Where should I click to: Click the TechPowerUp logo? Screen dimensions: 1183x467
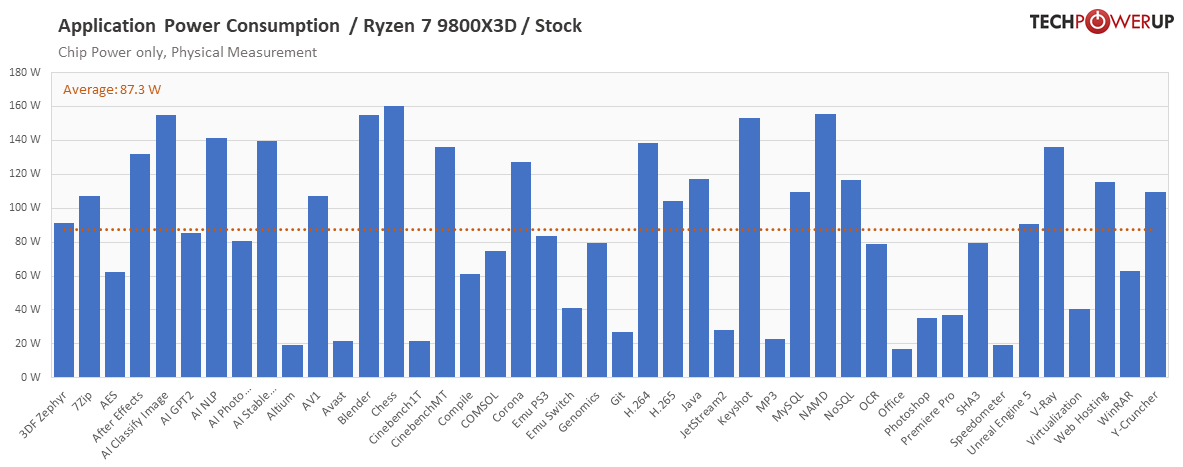point(1101,23)
